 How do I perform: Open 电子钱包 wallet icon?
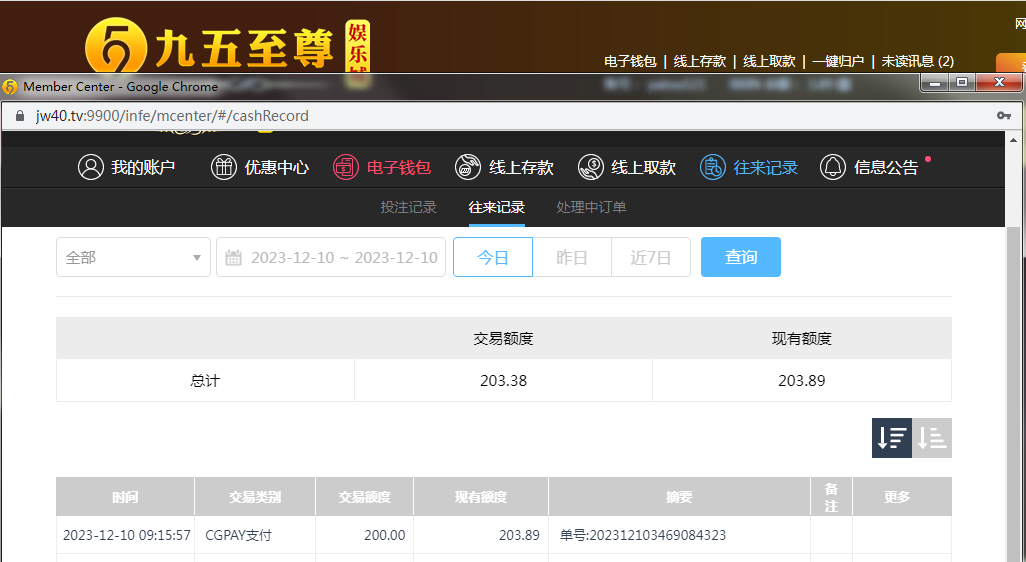pyautogui.click(x=346, y=167)
